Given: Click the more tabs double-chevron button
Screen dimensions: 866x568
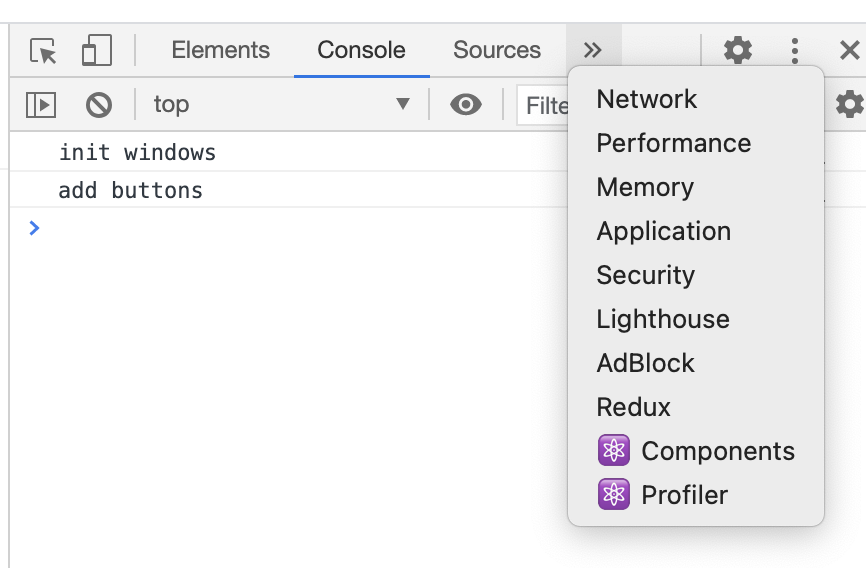Looking at the screenshot, I should click(593, 50).
